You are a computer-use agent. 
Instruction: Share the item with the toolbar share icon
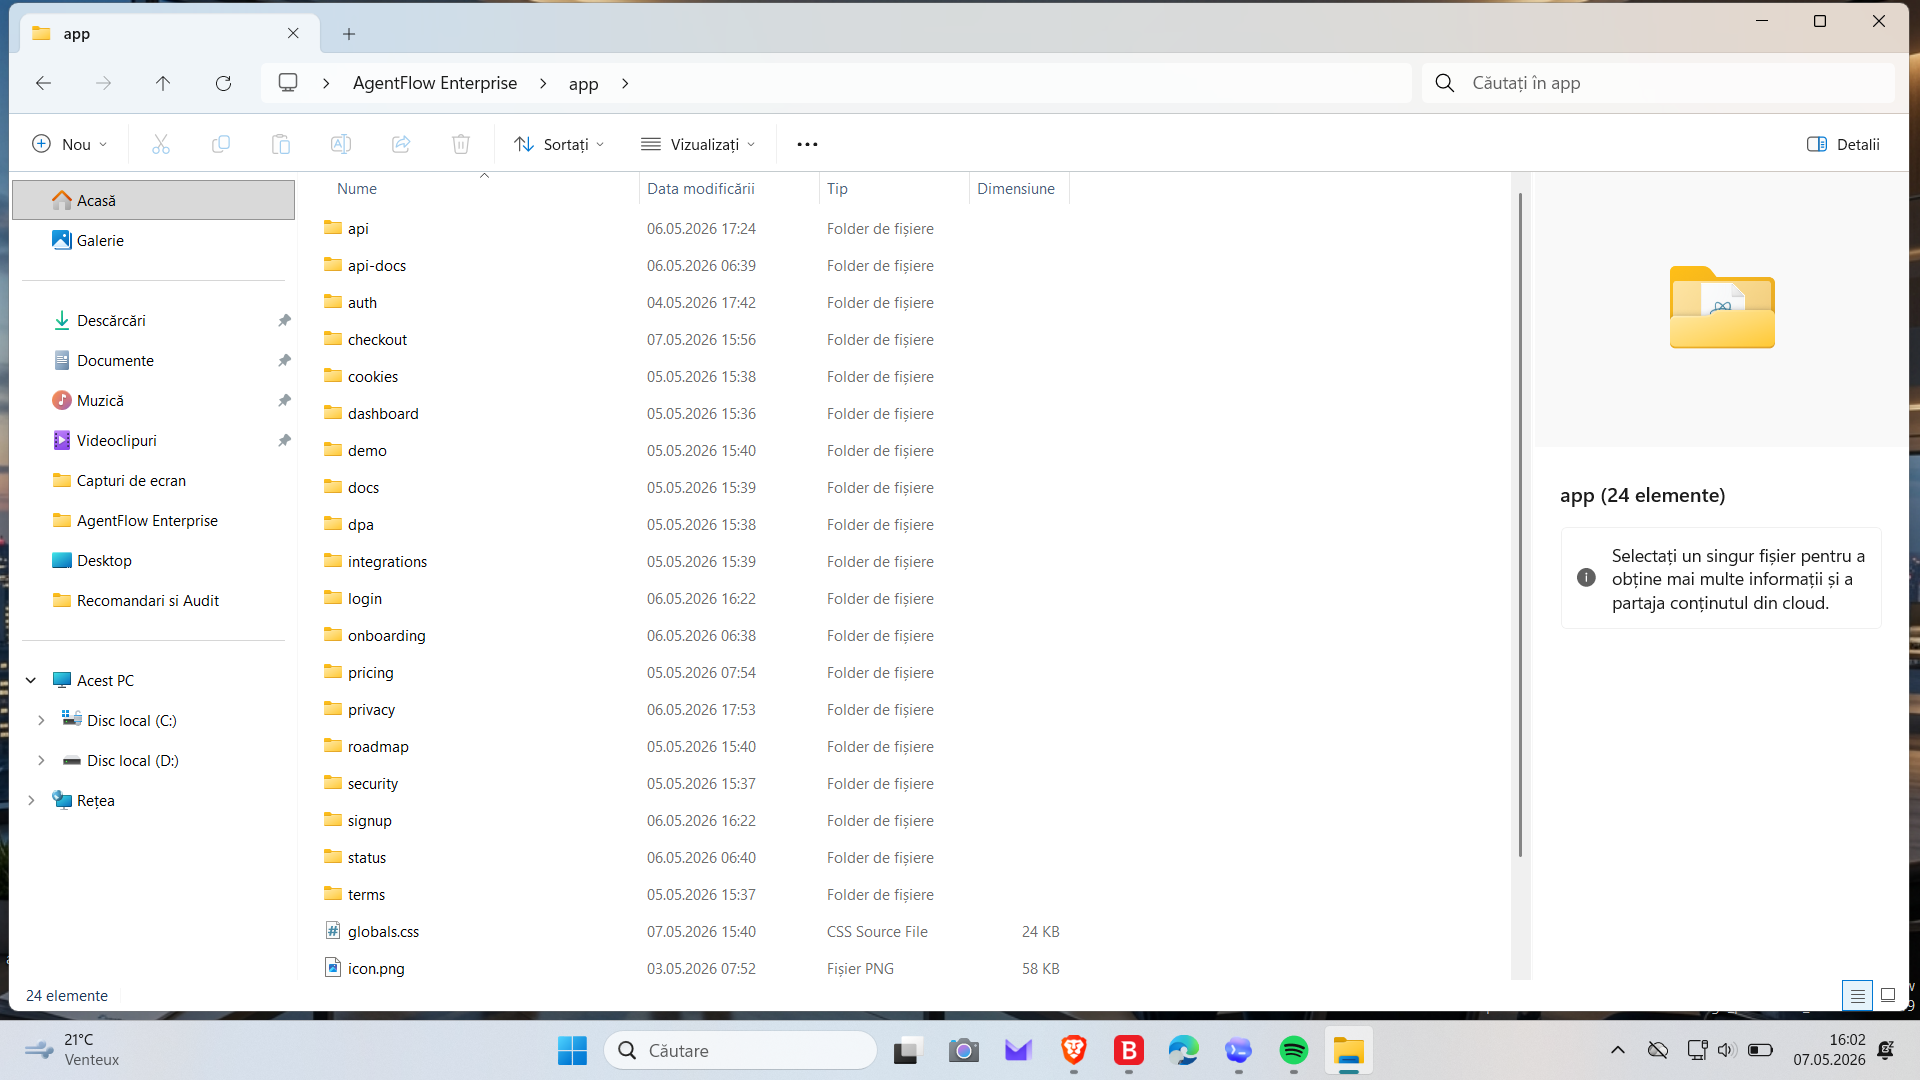[401, 144]
